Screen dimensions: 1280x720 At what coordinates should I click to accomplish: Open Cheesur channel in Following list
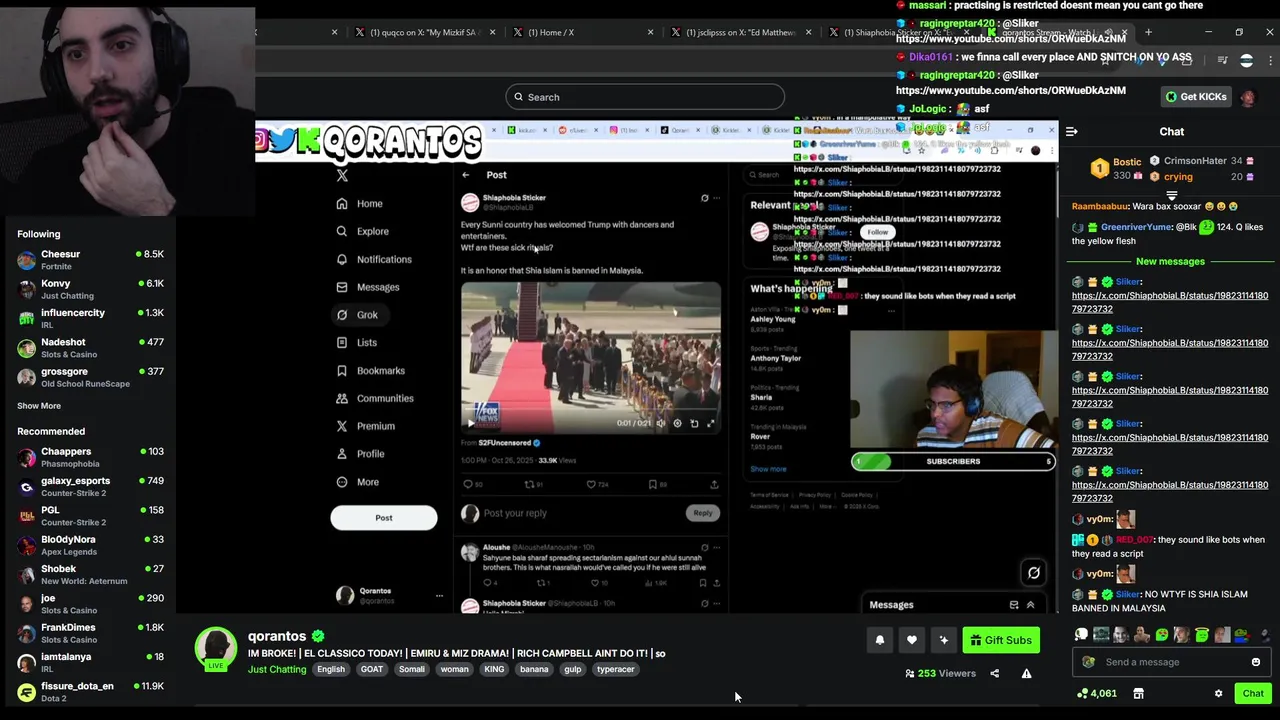pos(88,260)
